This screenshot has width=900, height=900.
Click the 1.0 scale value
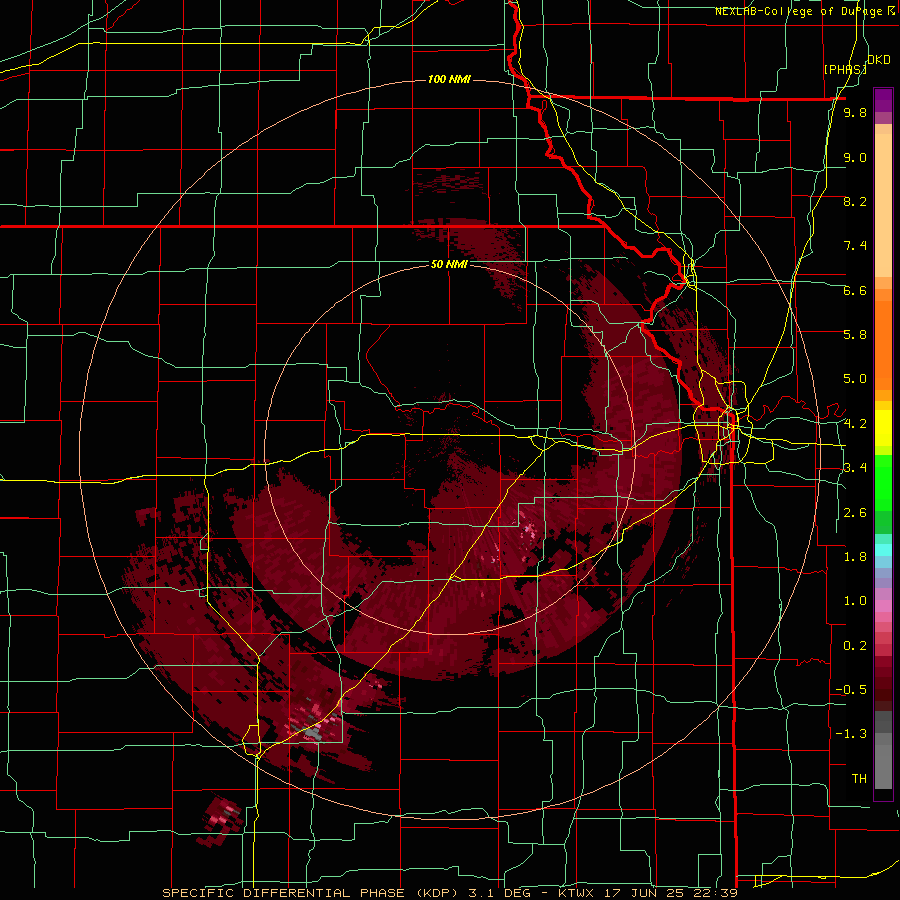pyautogui.click(x=855, y=601)
